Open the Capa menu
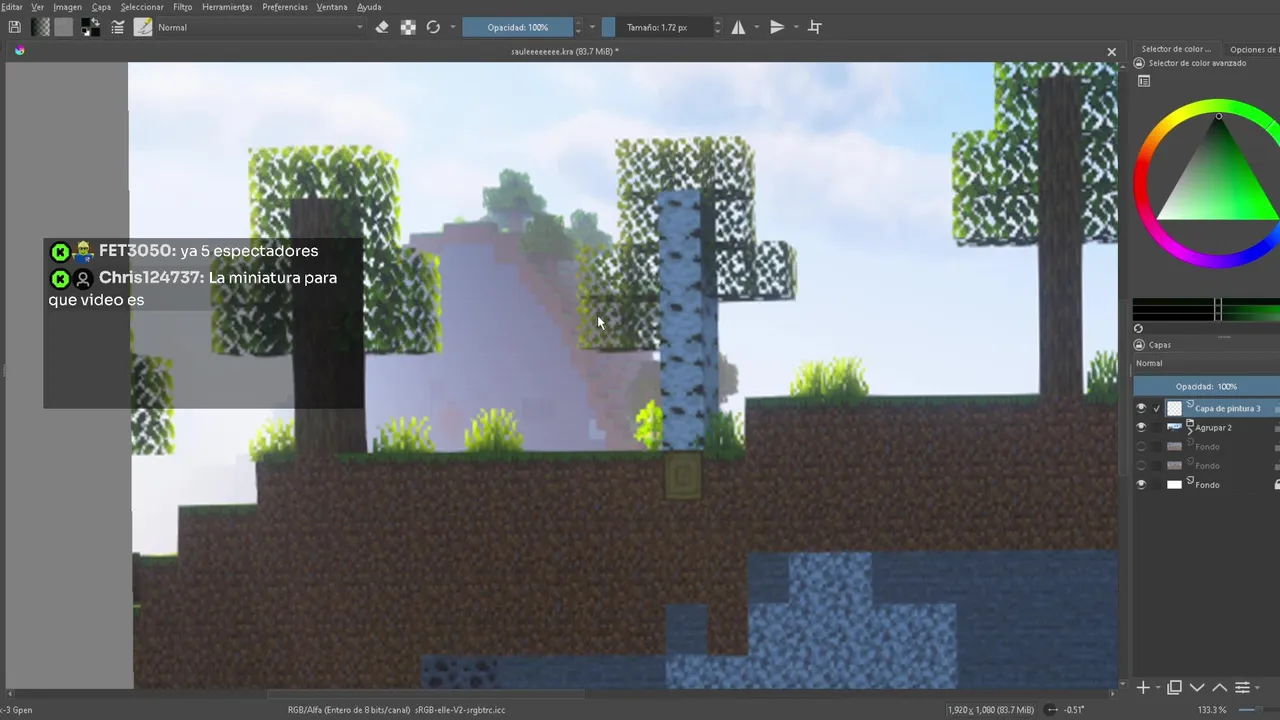 tap(101, 7)
